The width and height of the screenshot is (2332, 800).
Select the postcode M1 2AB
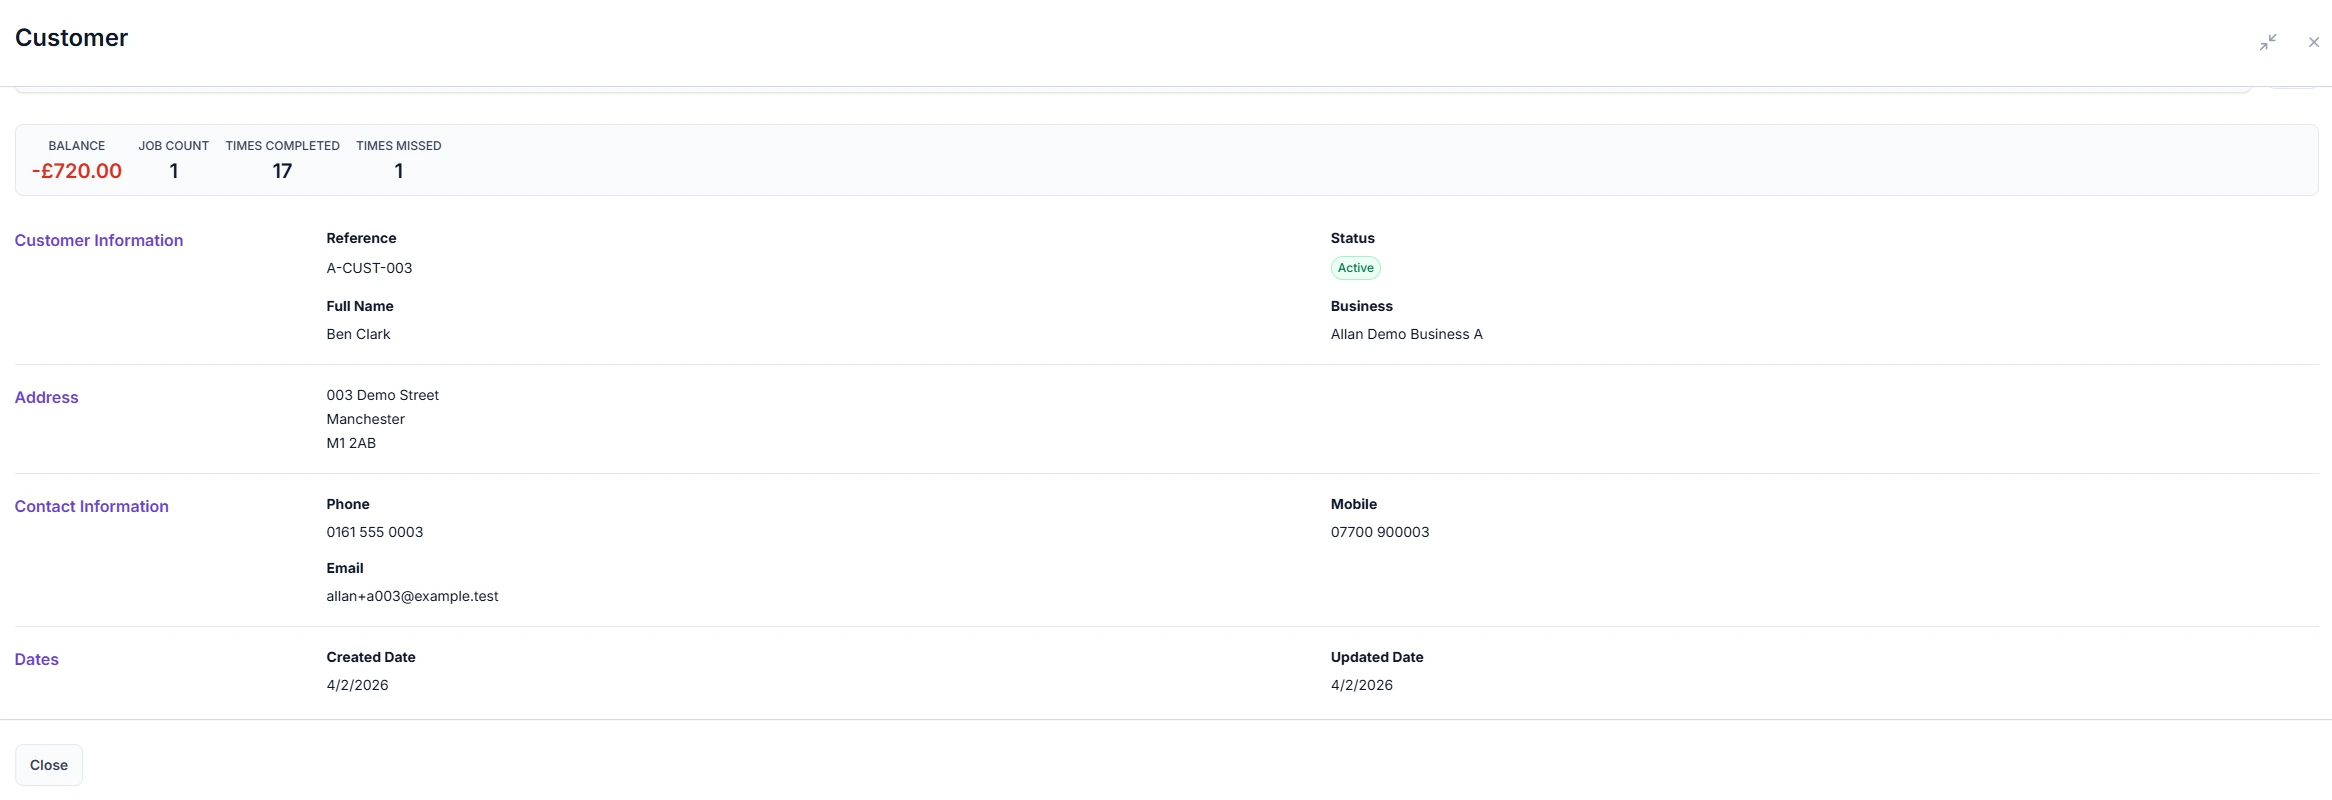[x=351, y=443]
